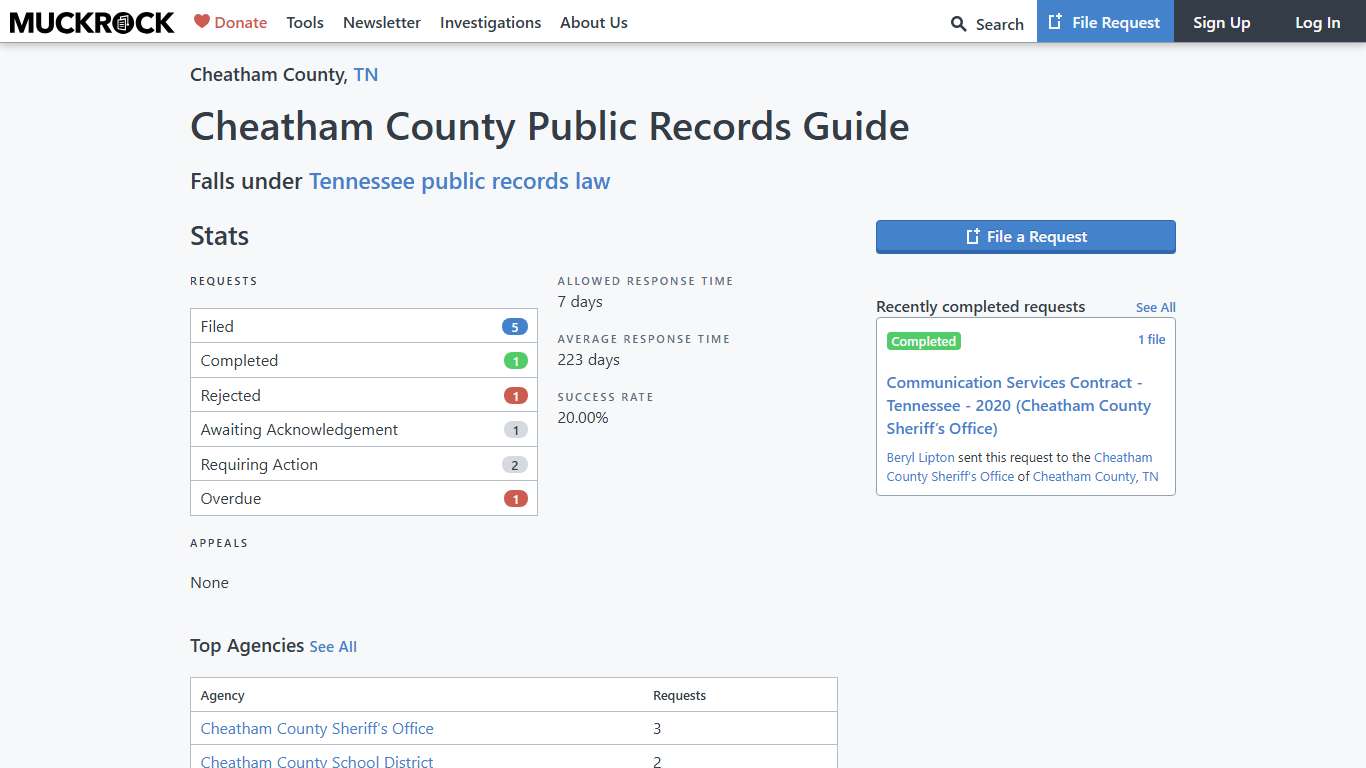Viewport: 1366px width, 768px height.
Task: Click the Requiring Action row
Action: click(x=364, y=464)
